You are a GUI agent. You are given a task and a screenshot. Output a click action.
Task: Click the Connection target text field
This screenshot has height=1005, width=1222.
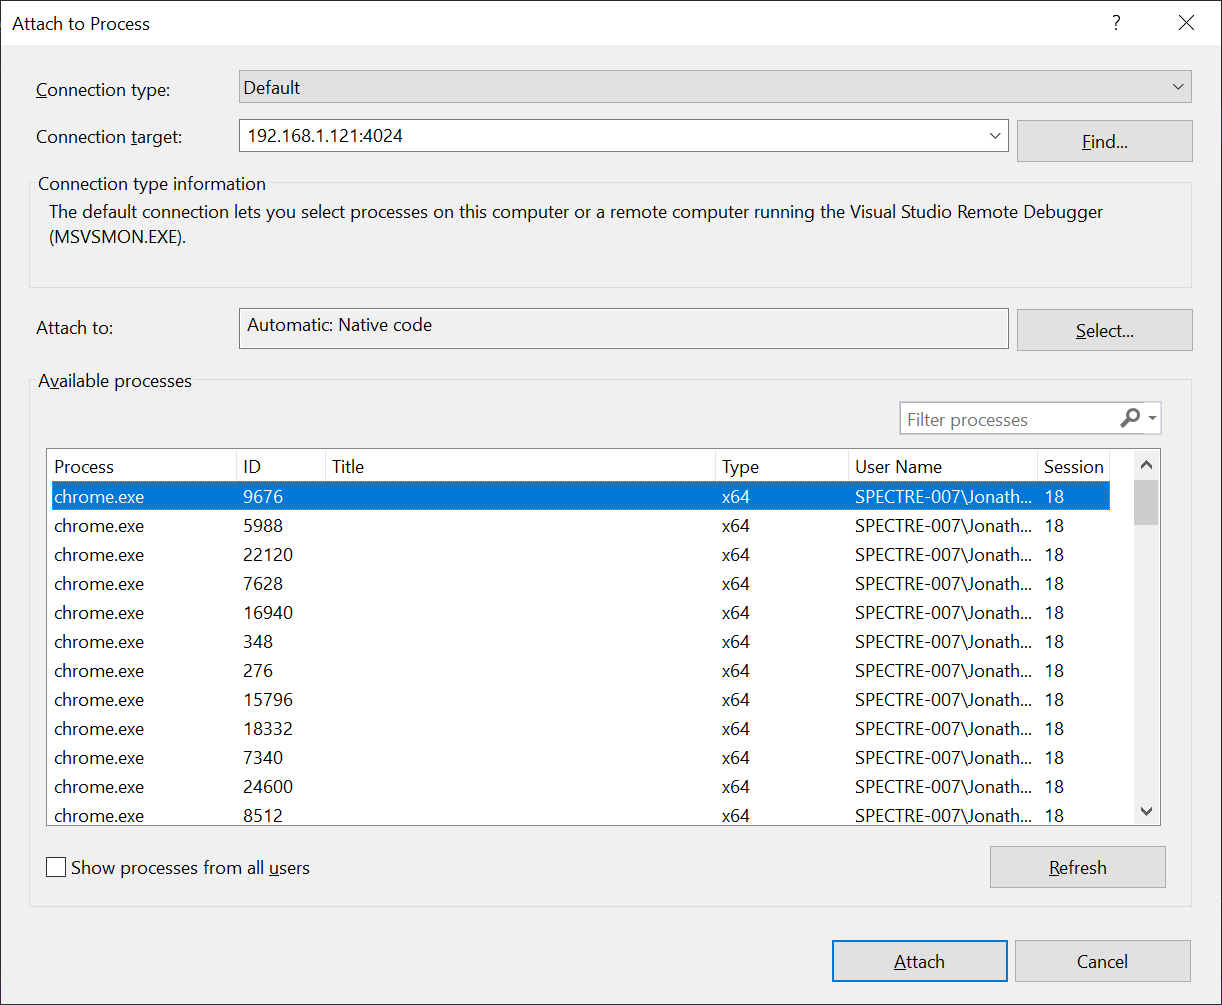[x=600, y=136]
